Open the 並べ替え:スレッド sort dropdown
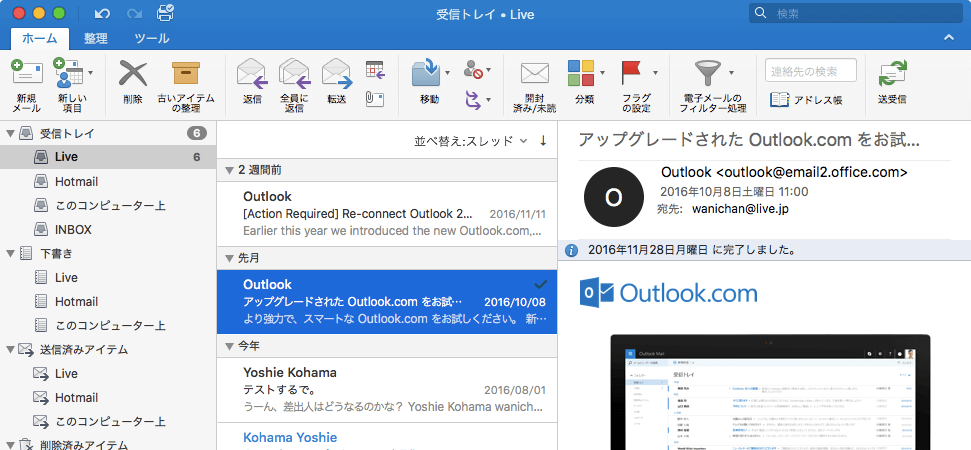 tap(471, 141)
